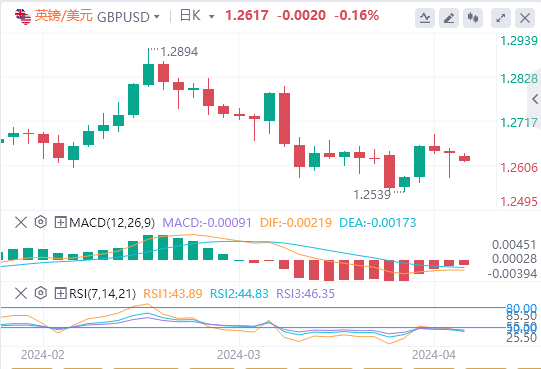
Task: Collapse side panel with left chevron
Action: (535, 99)
